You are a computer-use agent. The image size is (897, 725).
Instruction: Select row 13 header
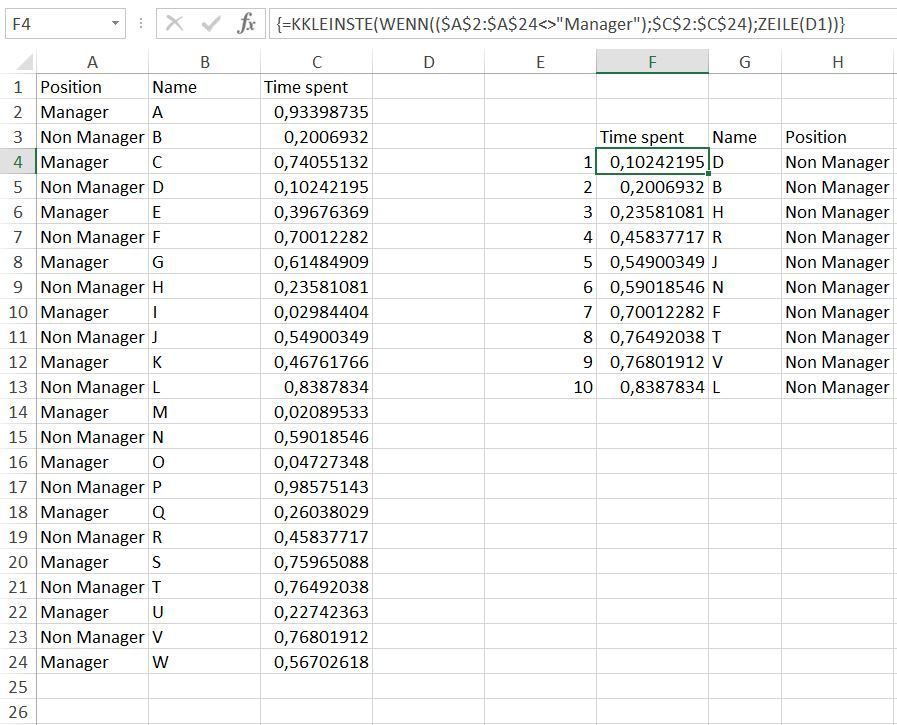(18, 387)
